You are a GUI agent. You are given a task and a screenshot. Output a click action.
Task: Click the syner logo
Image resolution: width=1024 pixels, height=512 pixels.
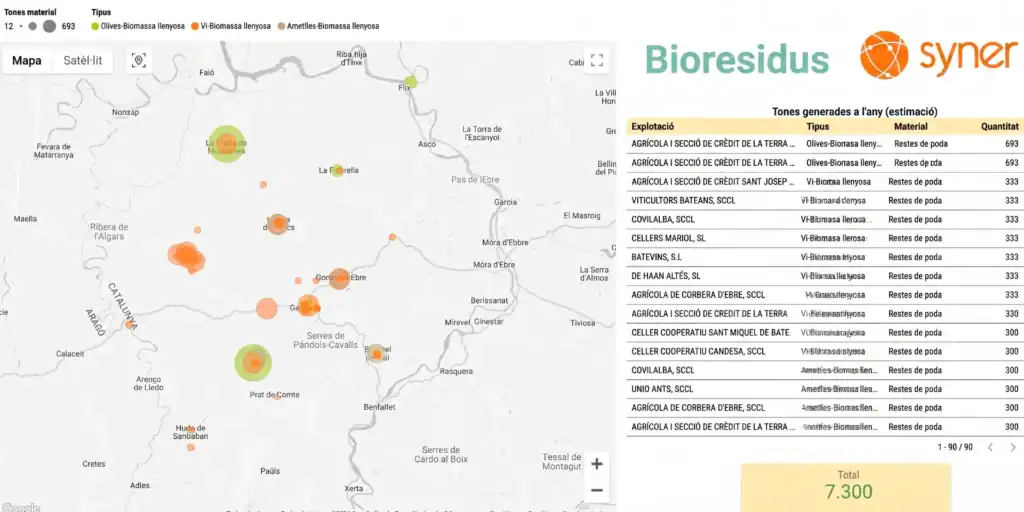[938, 55]
